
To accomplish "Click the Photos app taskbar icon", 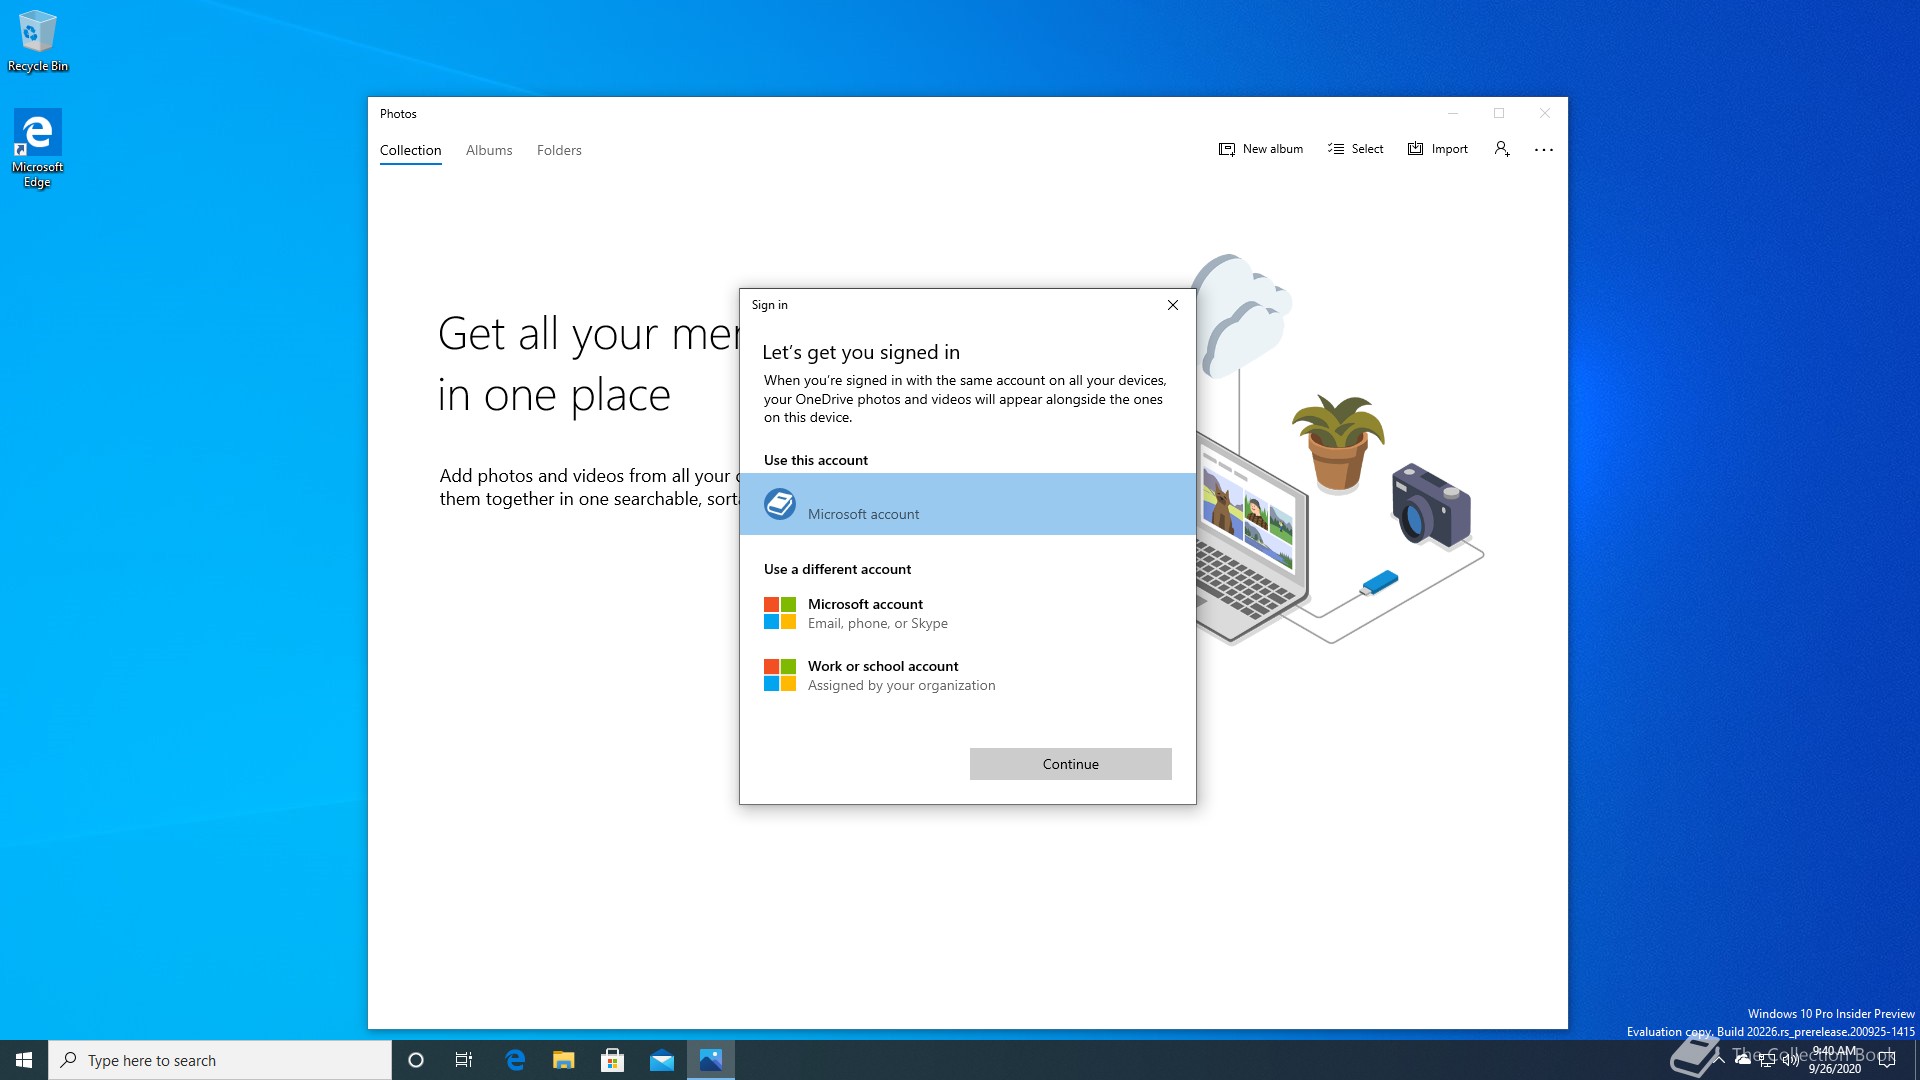I will pyautogui.click(x=711, y=1060).
